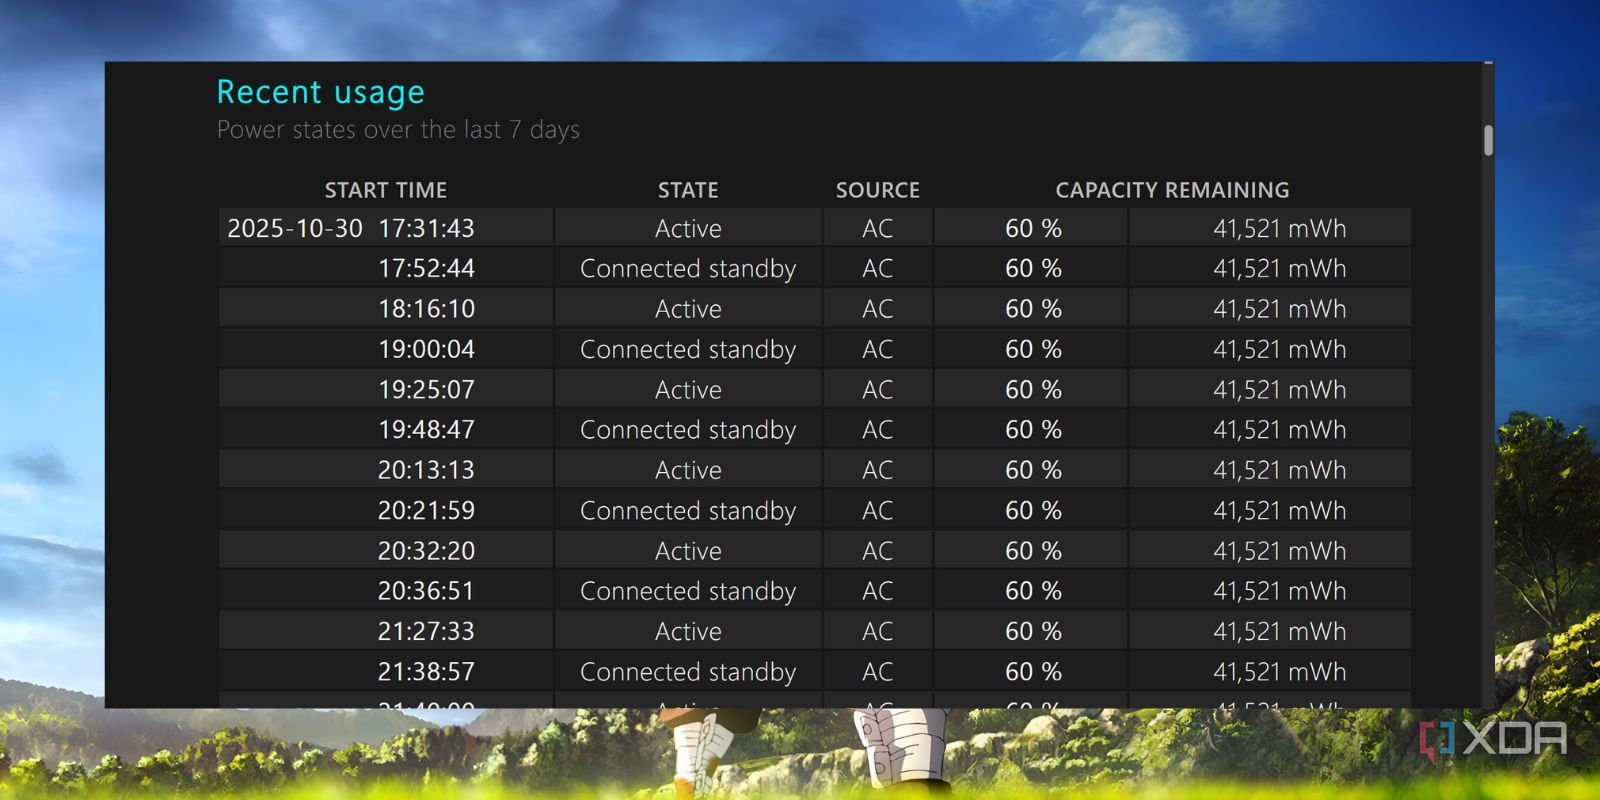Click 60 % in the 20:13:13 row
1600x800 pixels.
tap(1032, 470)
